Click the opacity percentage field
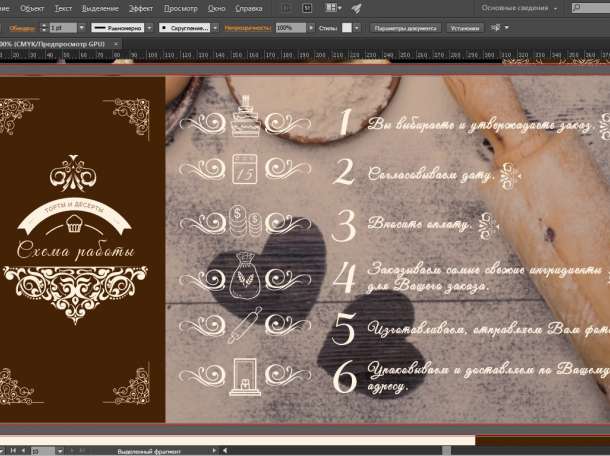 tap(286, 27)
